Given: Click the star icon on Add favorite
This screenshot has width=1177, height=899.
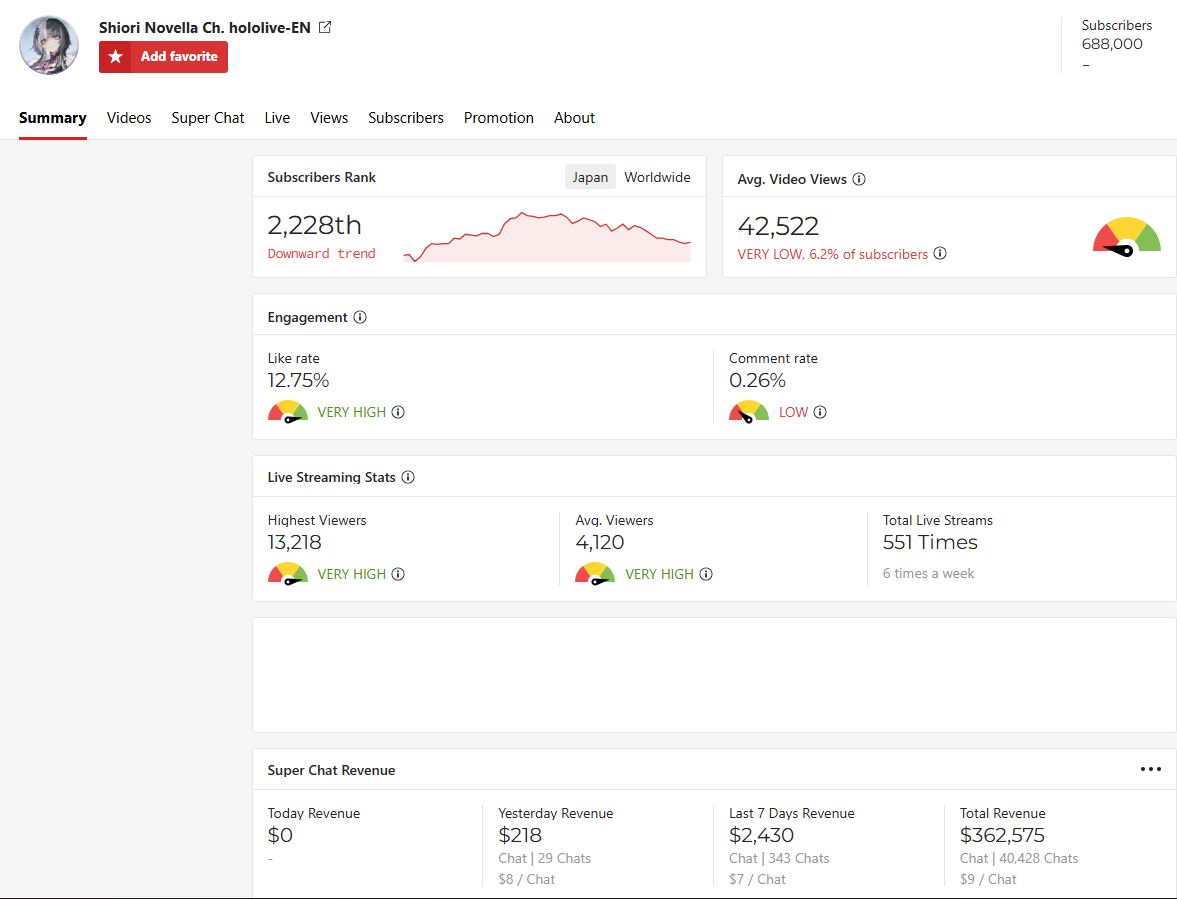Looking at the screenshot, I should (x=116, y=57).
